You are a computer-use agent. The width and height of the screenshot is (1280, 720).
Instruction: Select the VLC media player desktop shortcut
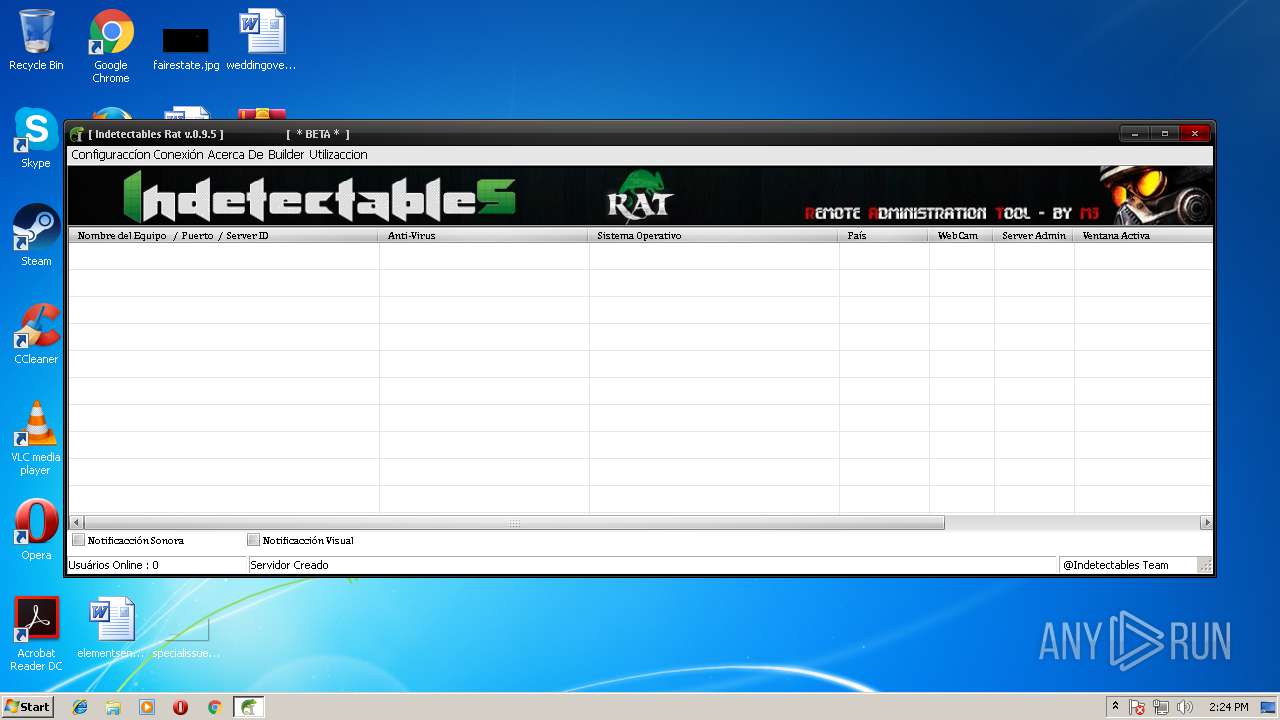(x=36, y=438)
